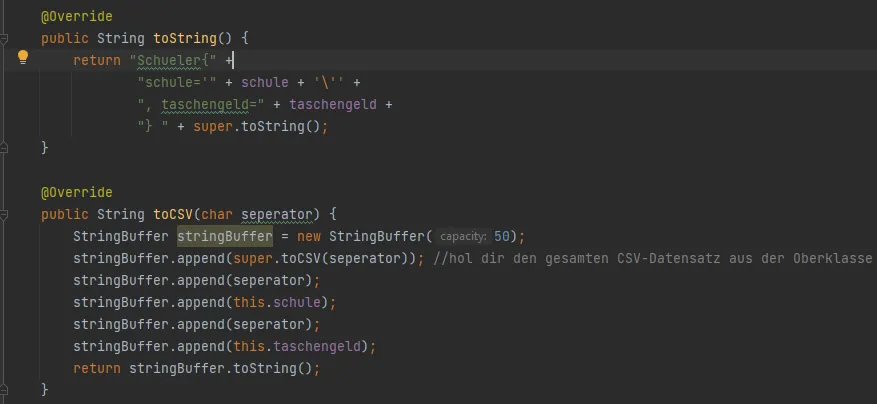Click the char keyword in toCSV signature
Viewport: 877px width, 404px height.
tap(217, 214)
